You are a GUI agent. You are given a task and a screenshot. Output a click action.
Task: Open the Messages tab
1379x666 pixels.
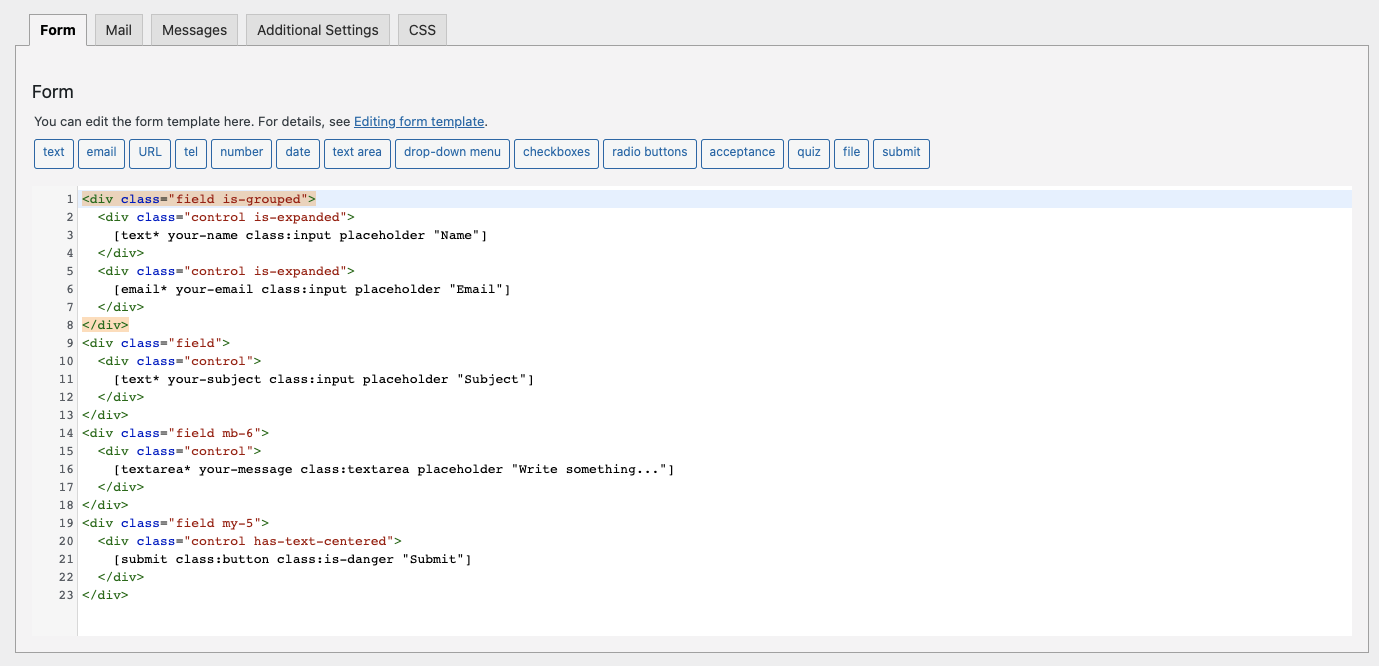(x=194, y=30)
